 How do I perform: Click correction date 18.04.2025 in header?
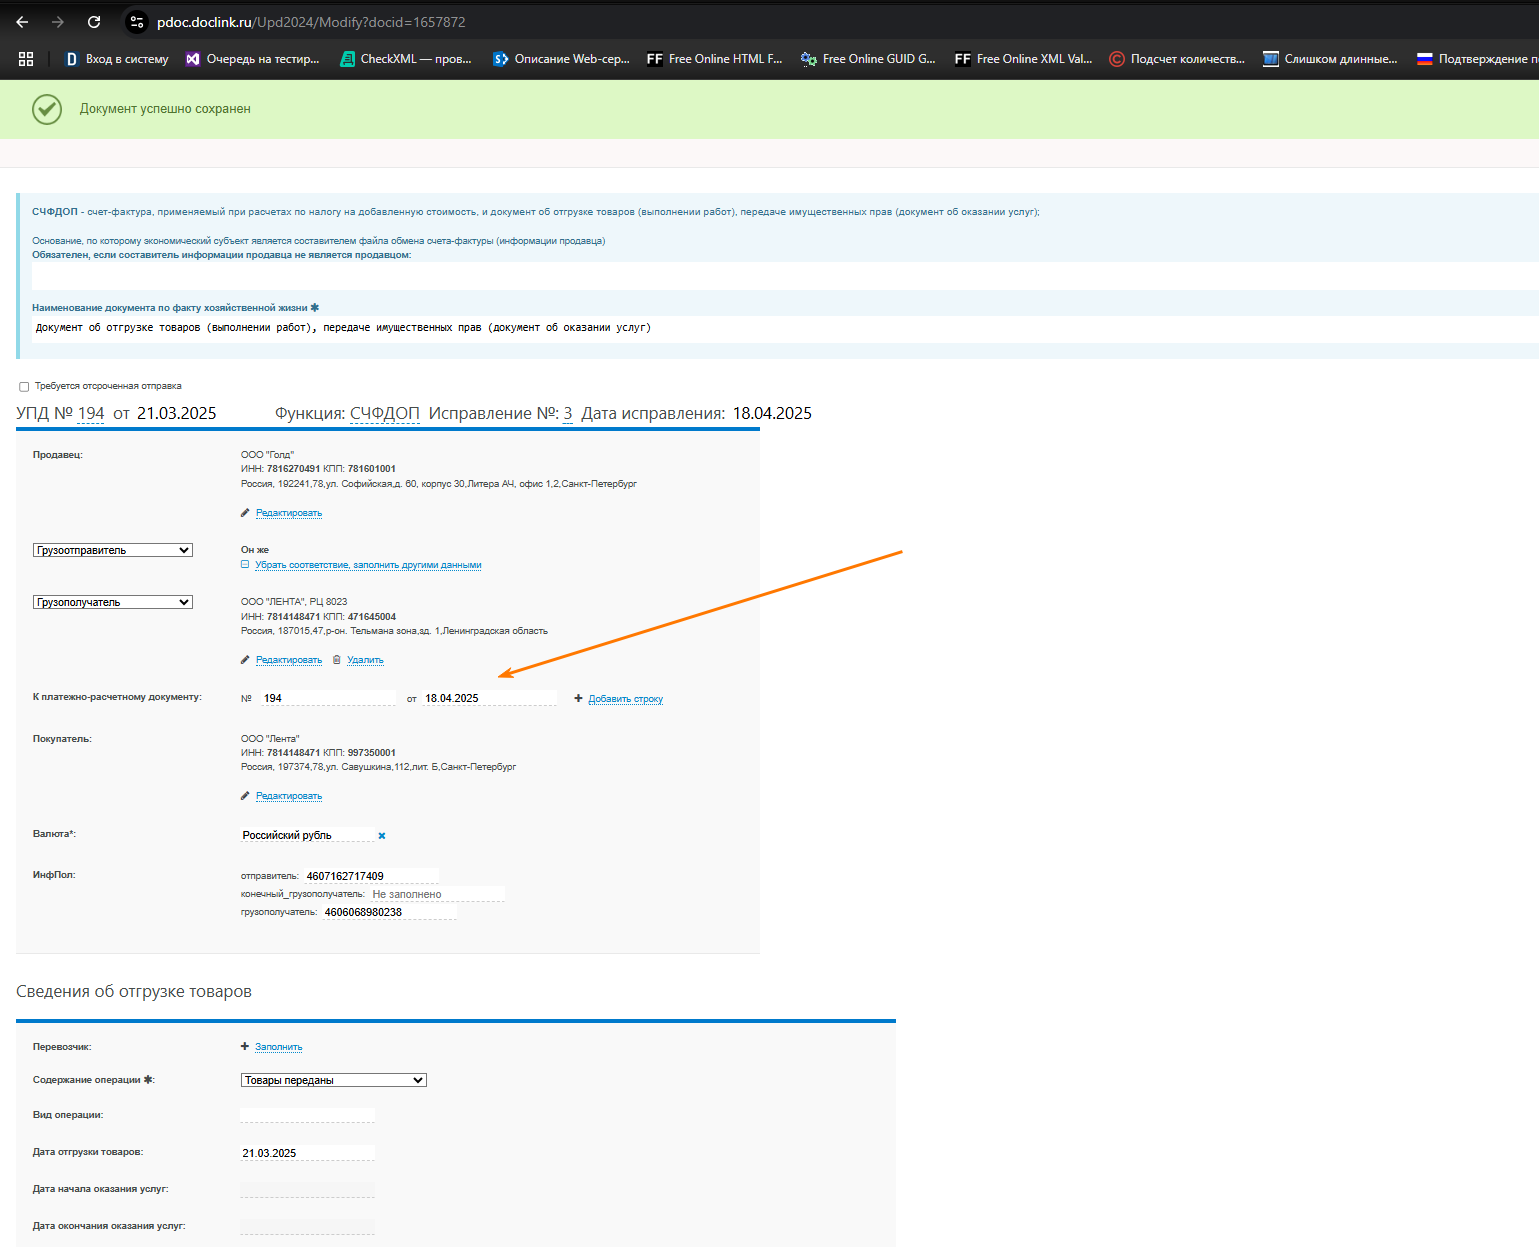coord(772,414)
